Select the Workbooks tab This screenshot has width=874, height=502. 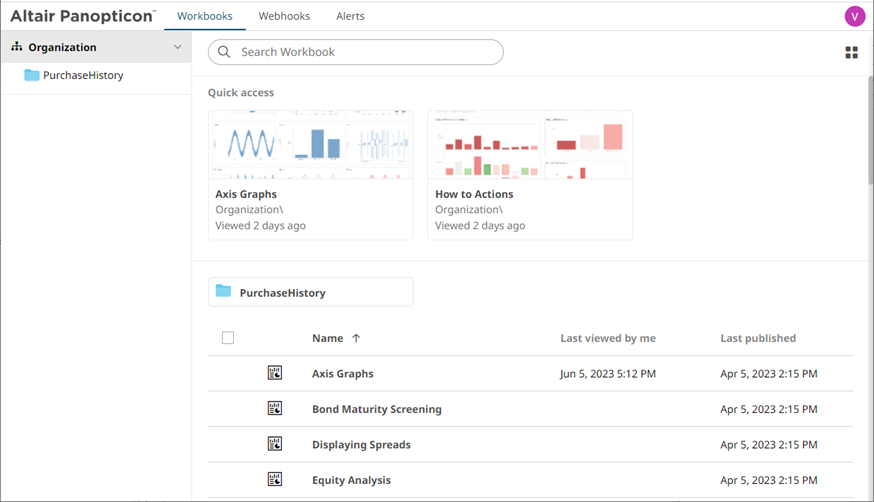click(x=205, y=16)
